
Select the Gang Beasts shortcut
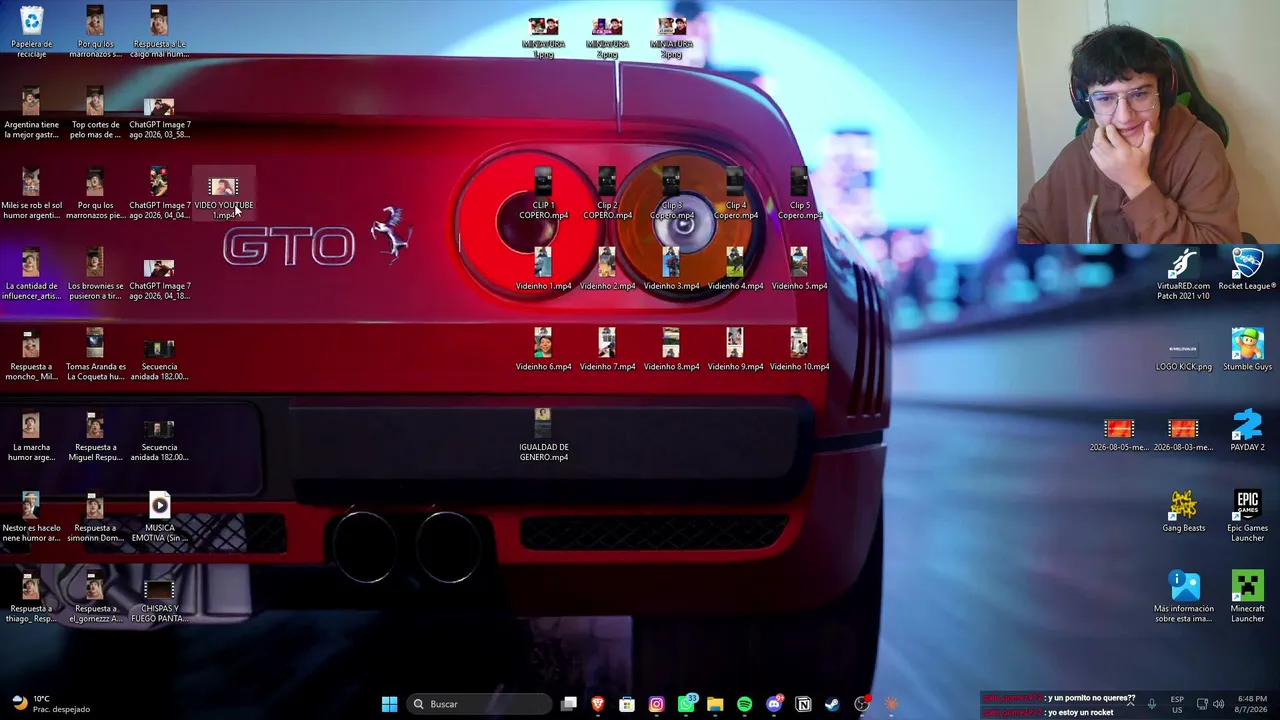1183,512
